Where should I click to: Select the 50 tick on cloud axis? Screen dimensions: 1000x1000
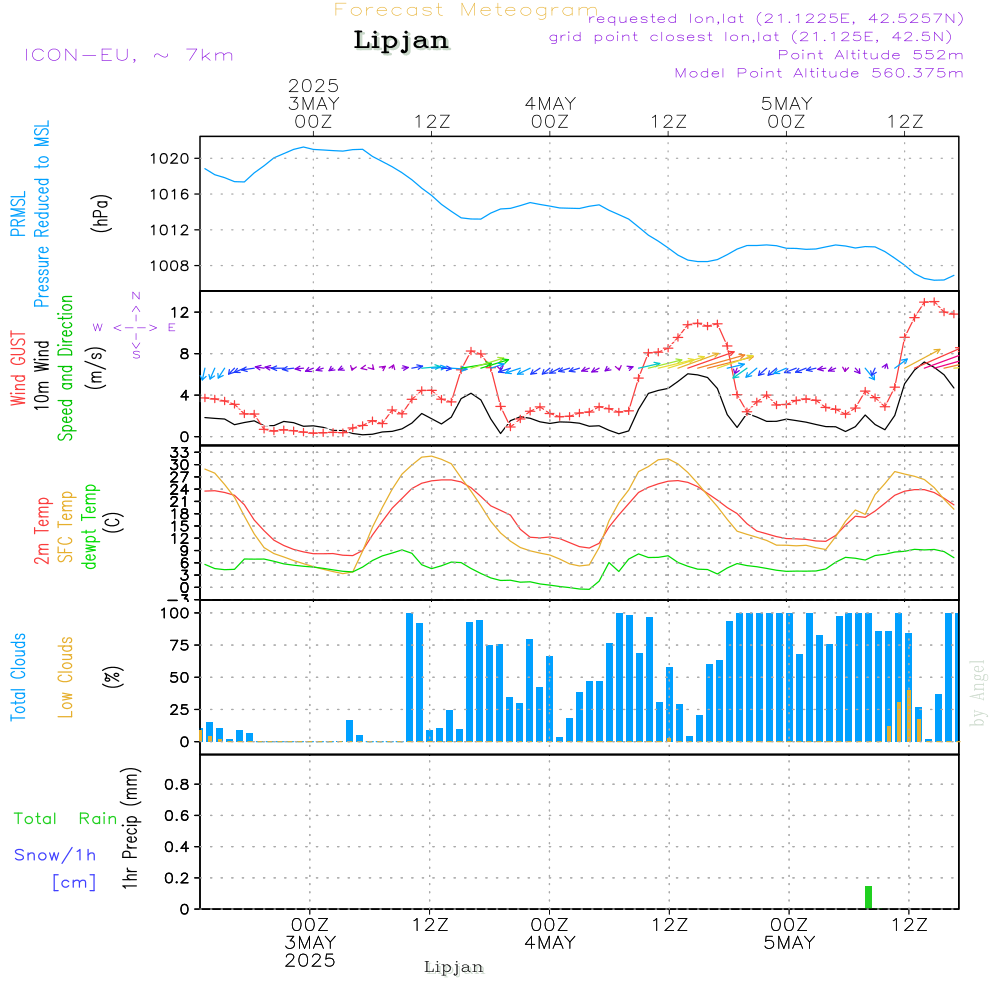[180, 678]
